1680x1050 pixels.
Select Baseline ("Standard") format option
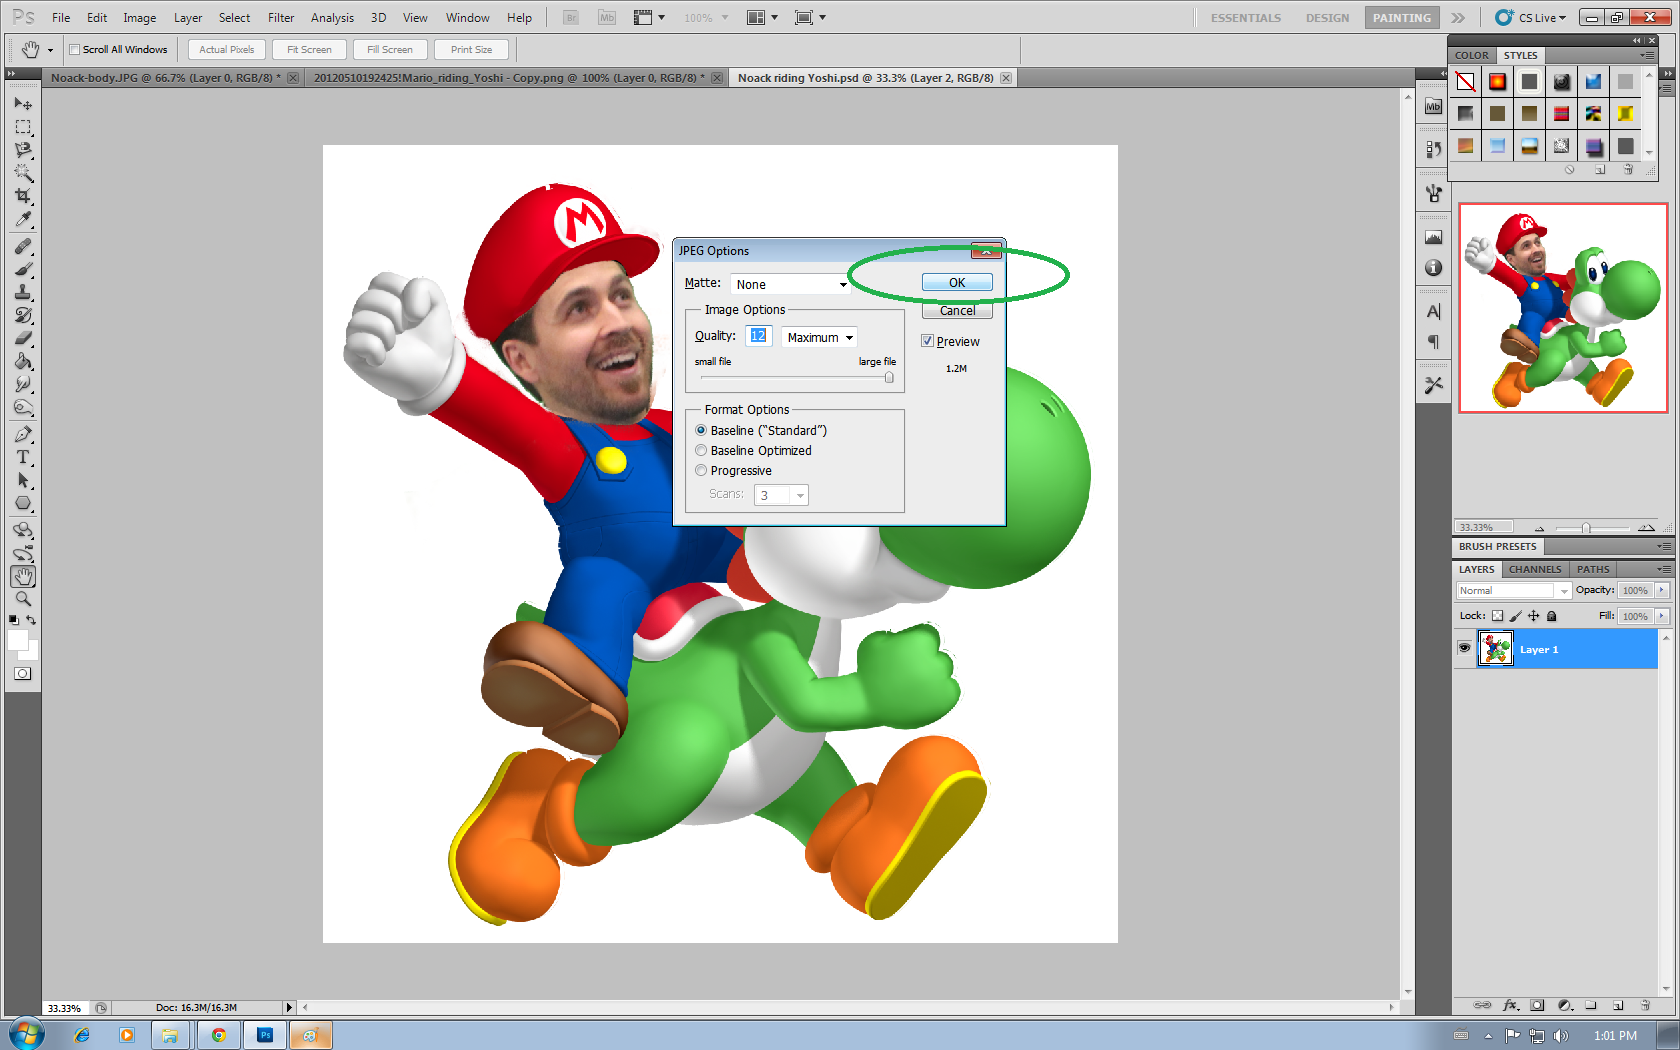[701, 430]
